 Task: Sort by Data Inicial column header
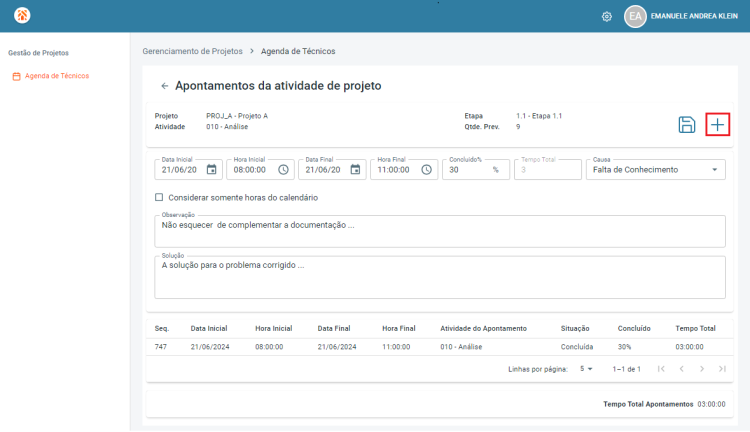pos(209,329)
